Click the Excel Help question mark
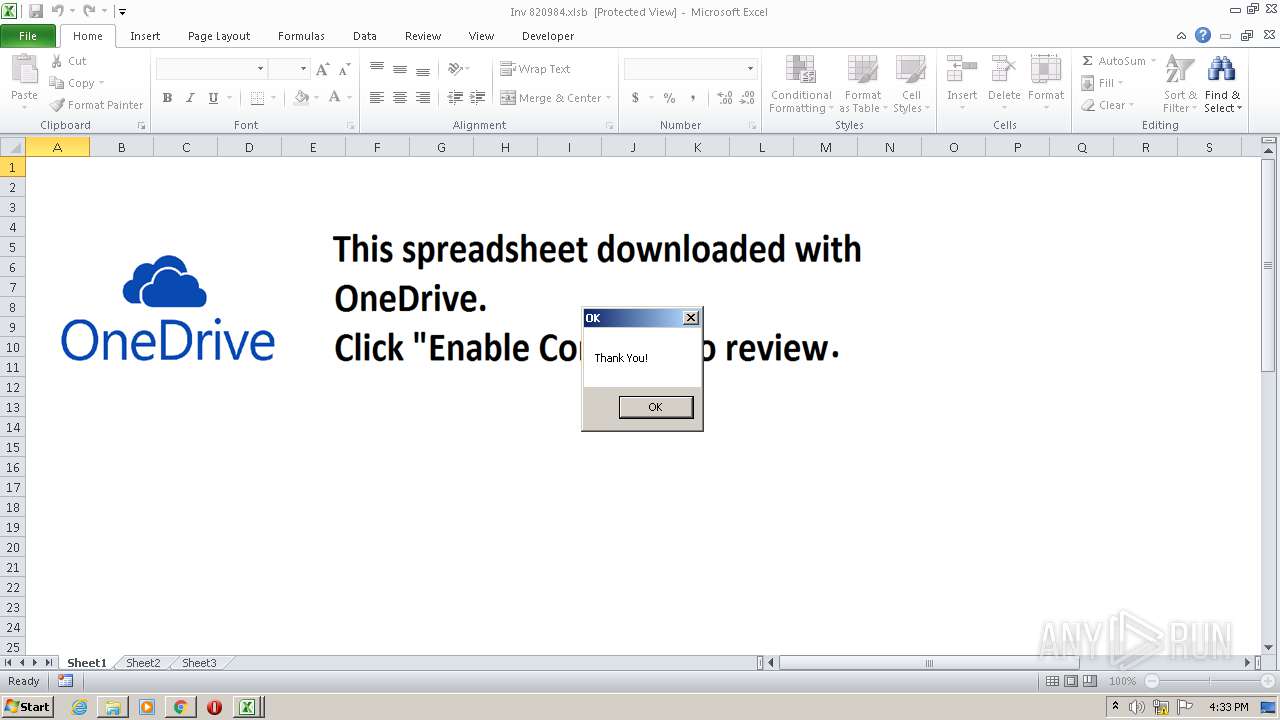This screenshot has height=720, width=1280. [1203, 35]
